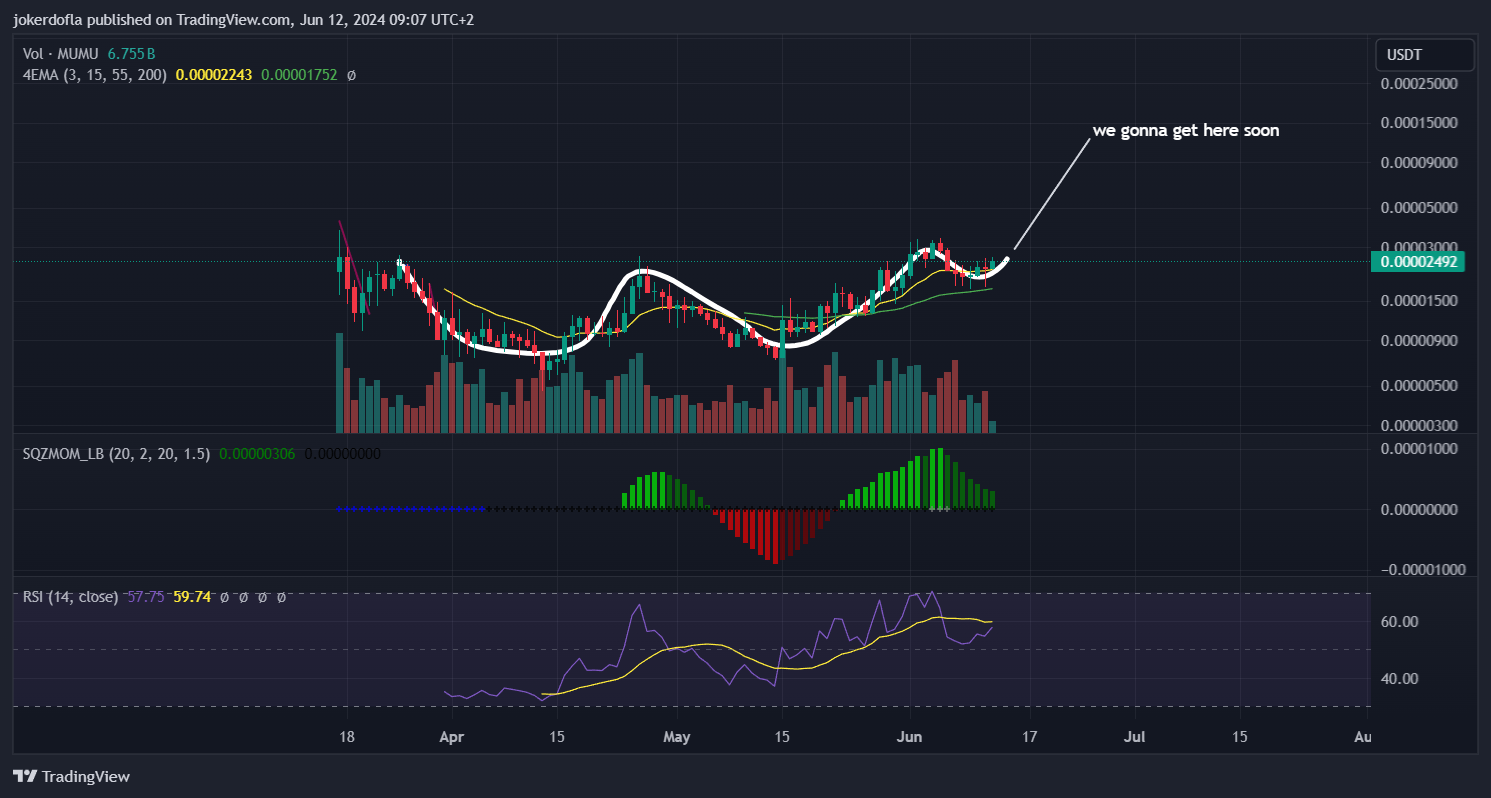The height and width of the screenshot is (798, 1491).
Task: Click the 0.00001000 SQZMOM axis label
Action: point(1419,449)
